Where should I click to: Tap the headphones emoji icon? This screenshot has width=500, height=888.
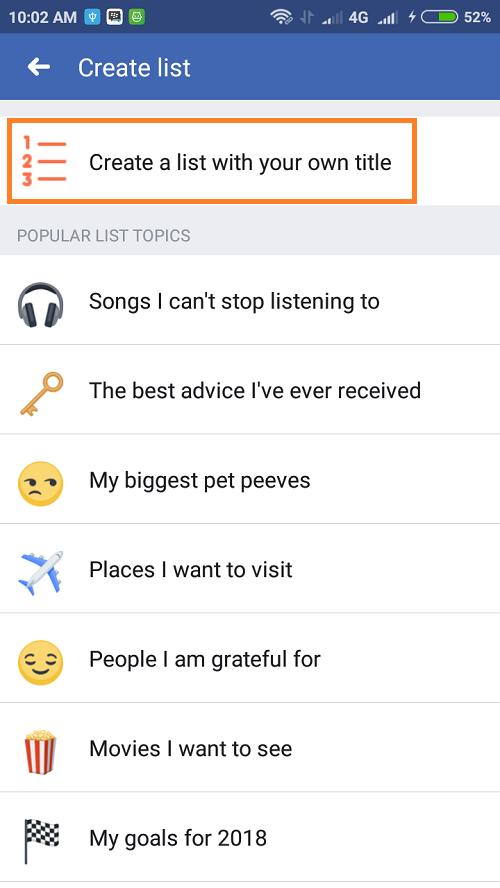(40, 305)
